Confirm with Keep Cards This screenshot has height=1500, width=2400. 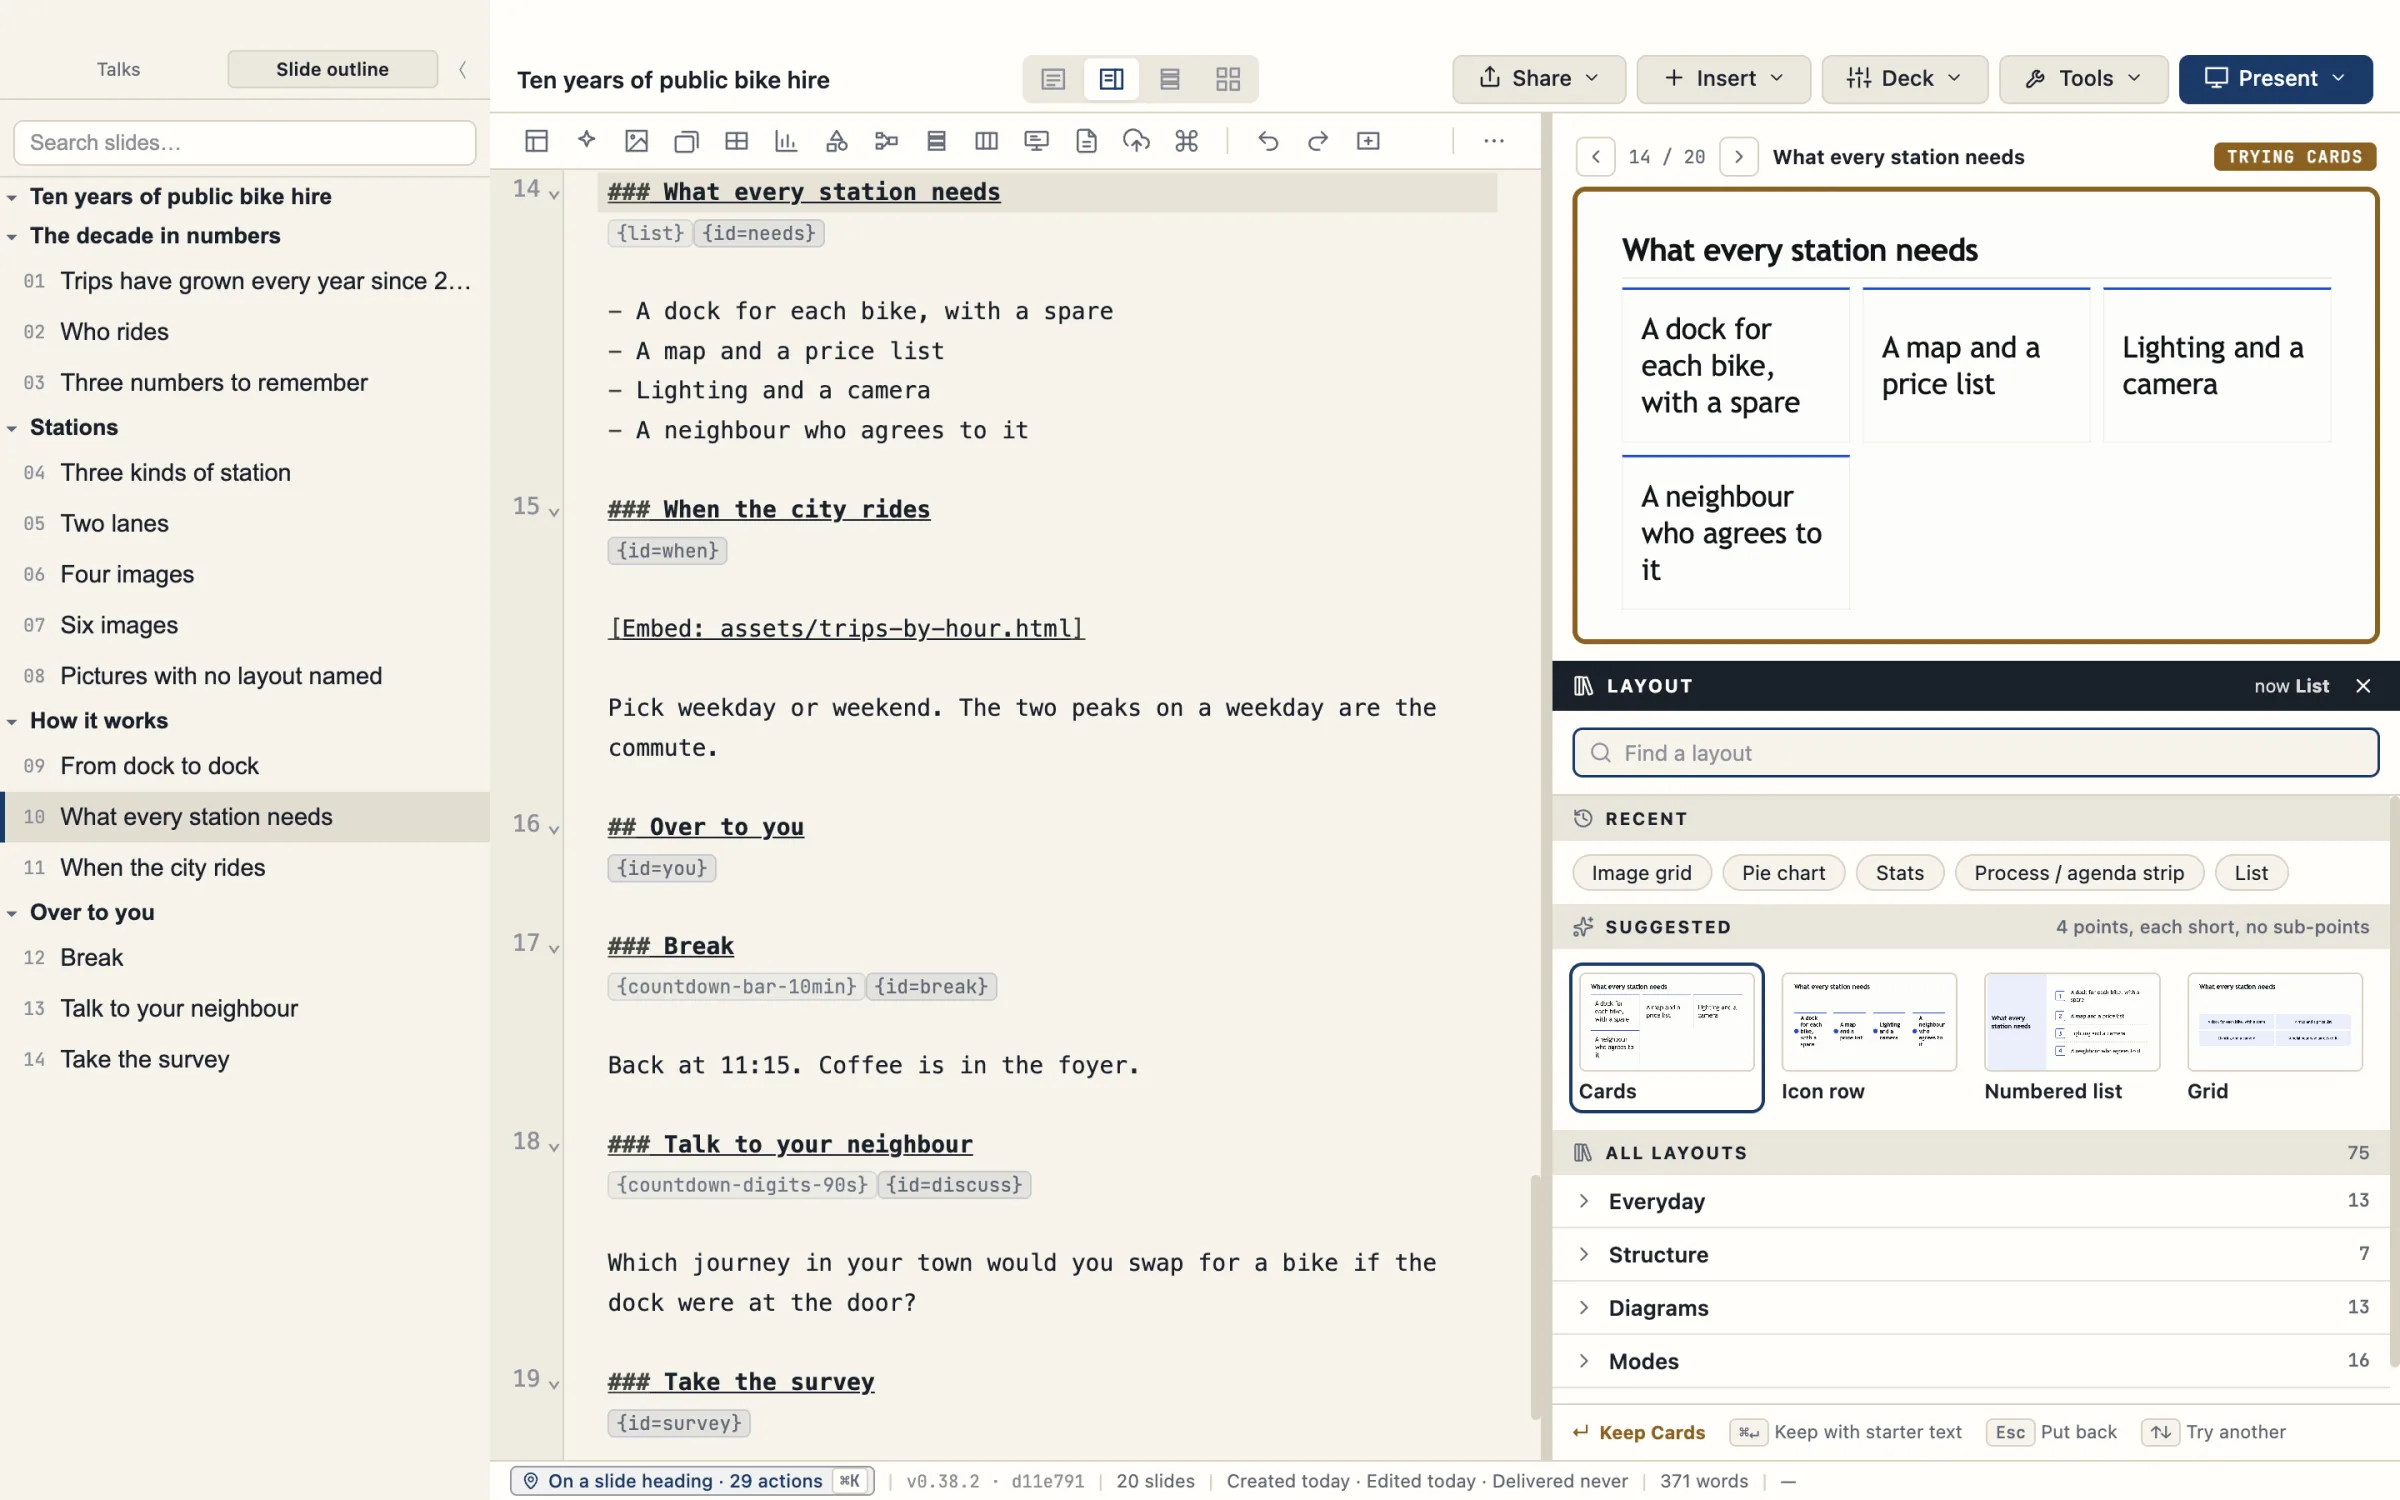click(x=1639, y=1432)
